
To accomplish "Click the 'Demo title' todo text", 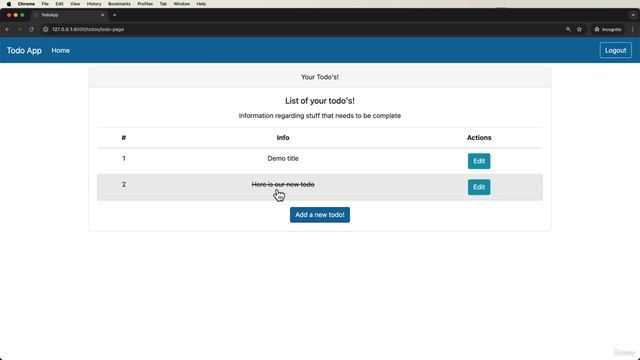I will 283,158.
